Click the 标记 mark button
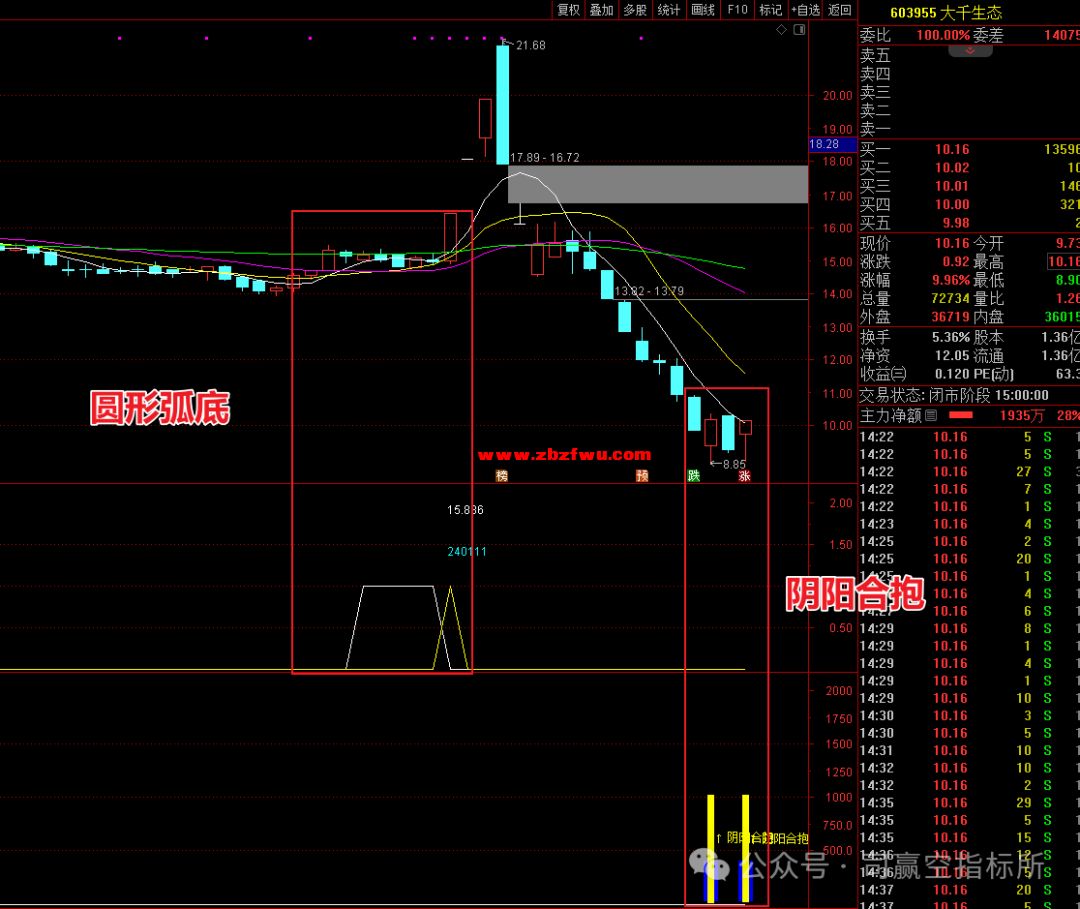 coord(771,10)
